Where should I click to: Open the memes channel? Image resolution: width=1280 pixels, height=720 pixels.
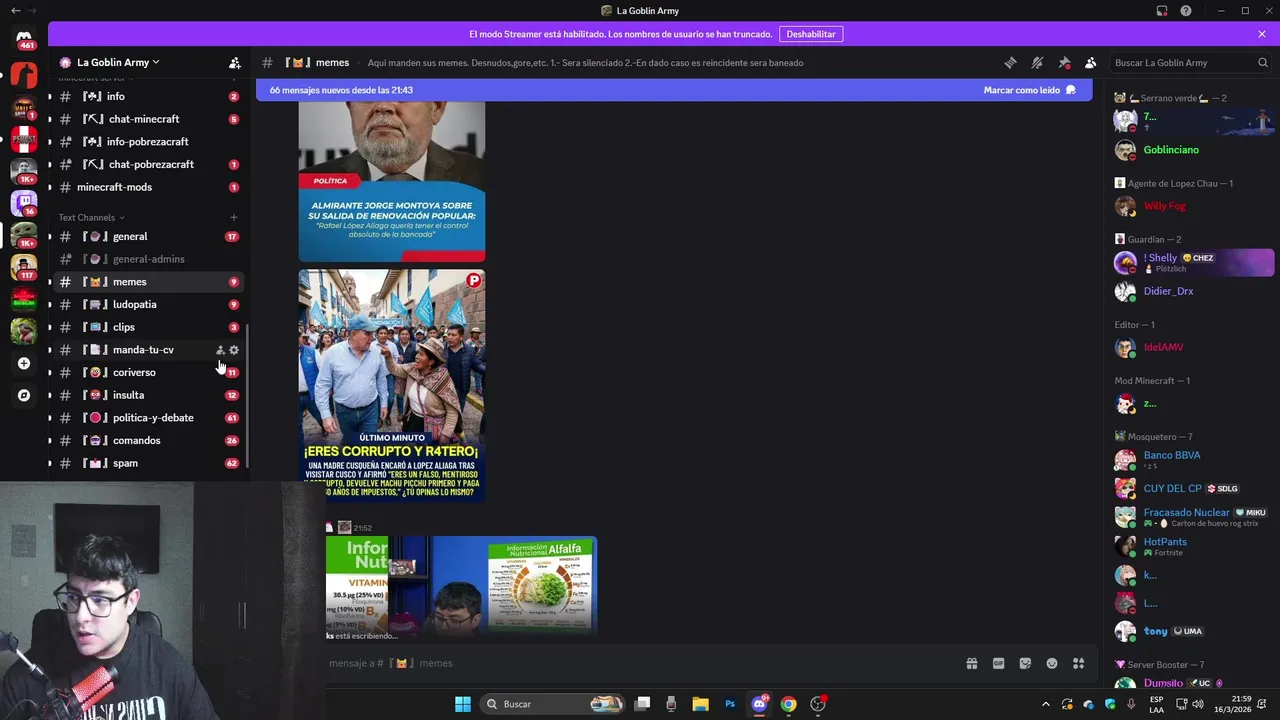coord(147,282)
